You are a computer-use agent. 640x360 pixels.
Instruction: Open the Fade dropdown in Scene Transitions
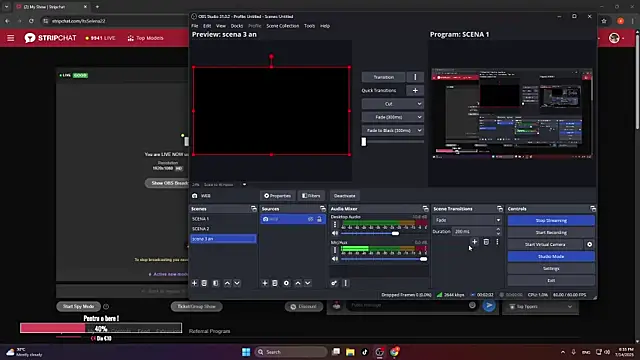(x=467, y=220)
